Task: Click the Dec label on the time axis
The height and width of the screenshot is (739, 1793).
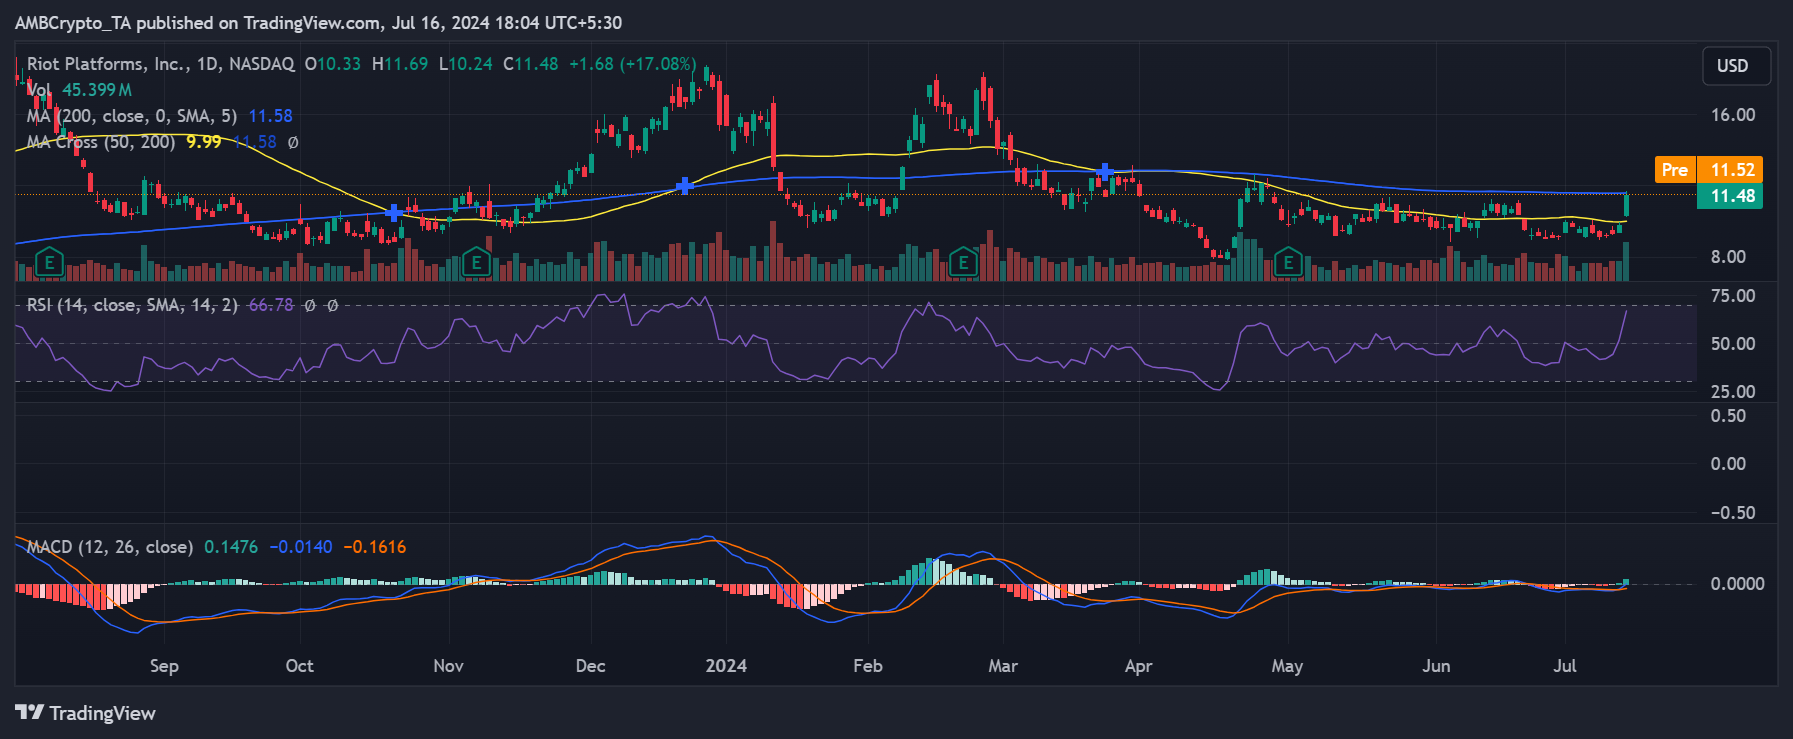Action: tap(590, 667)
